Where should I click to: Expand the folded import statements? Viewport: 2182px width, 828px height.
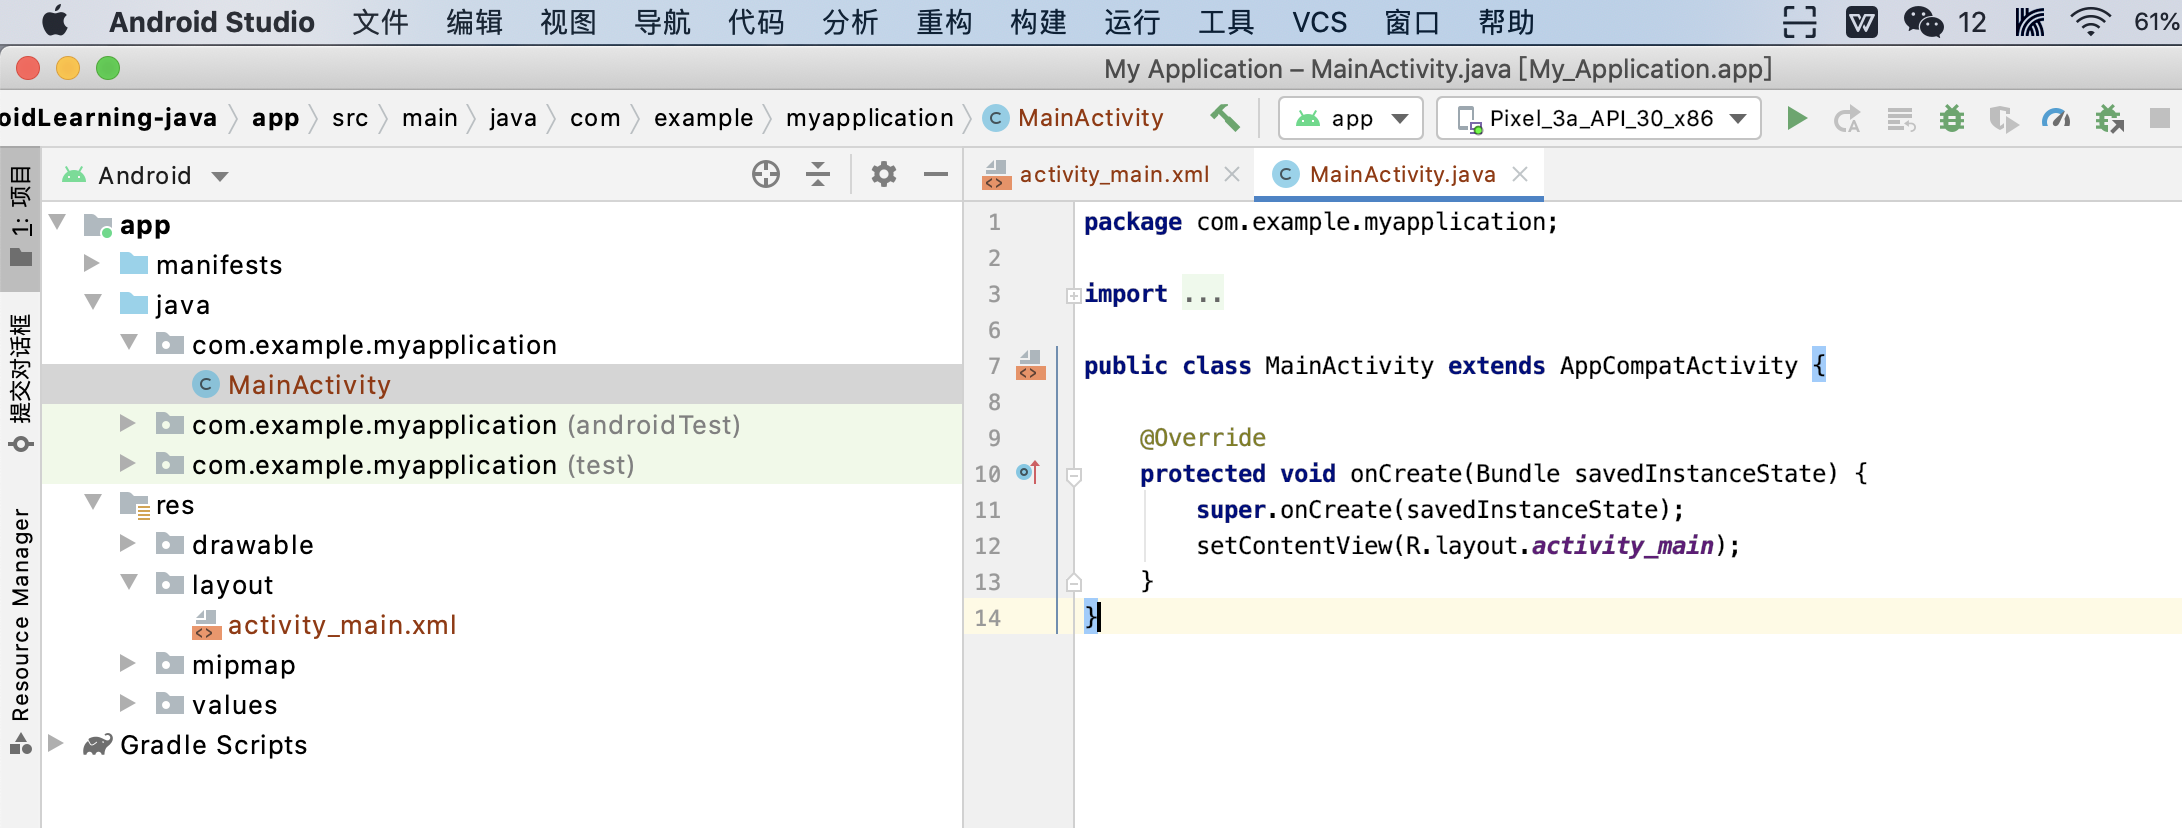click(x=1073, y=295)
